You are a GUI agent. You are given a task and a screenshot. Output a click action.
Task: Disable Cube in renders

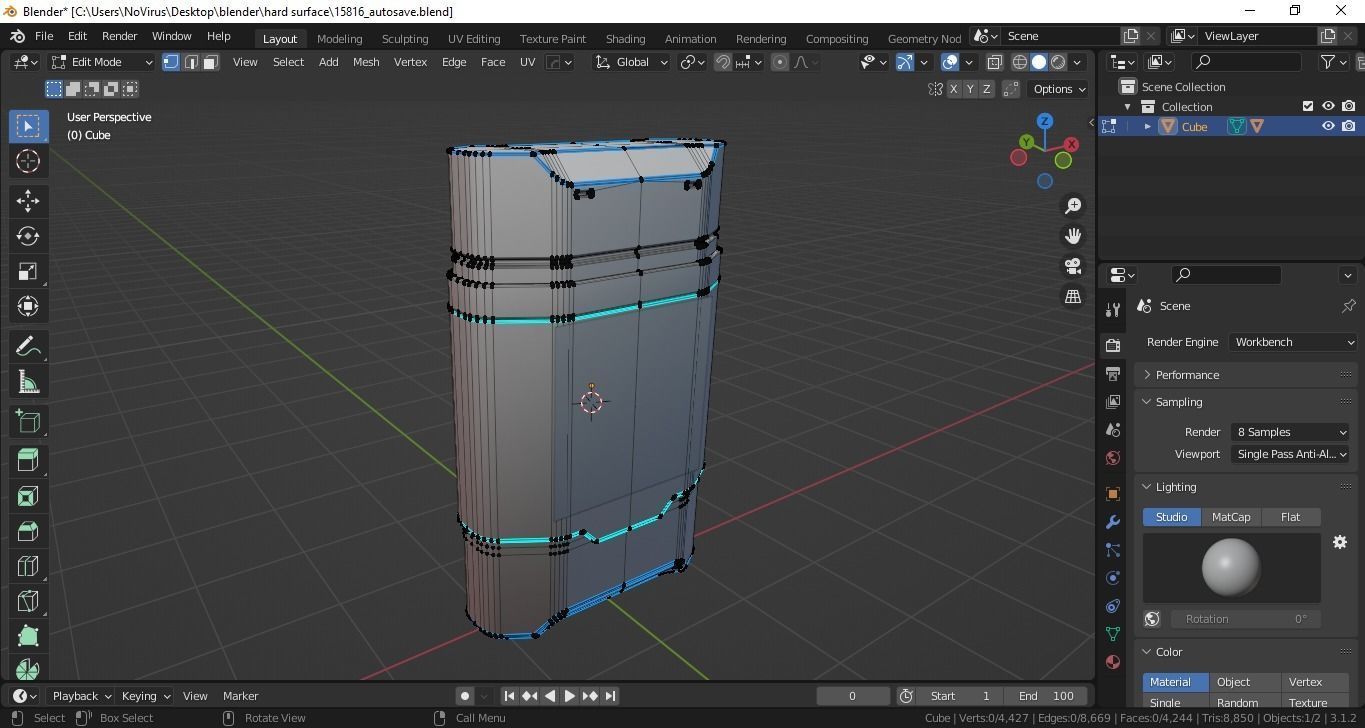[1348, 126]
